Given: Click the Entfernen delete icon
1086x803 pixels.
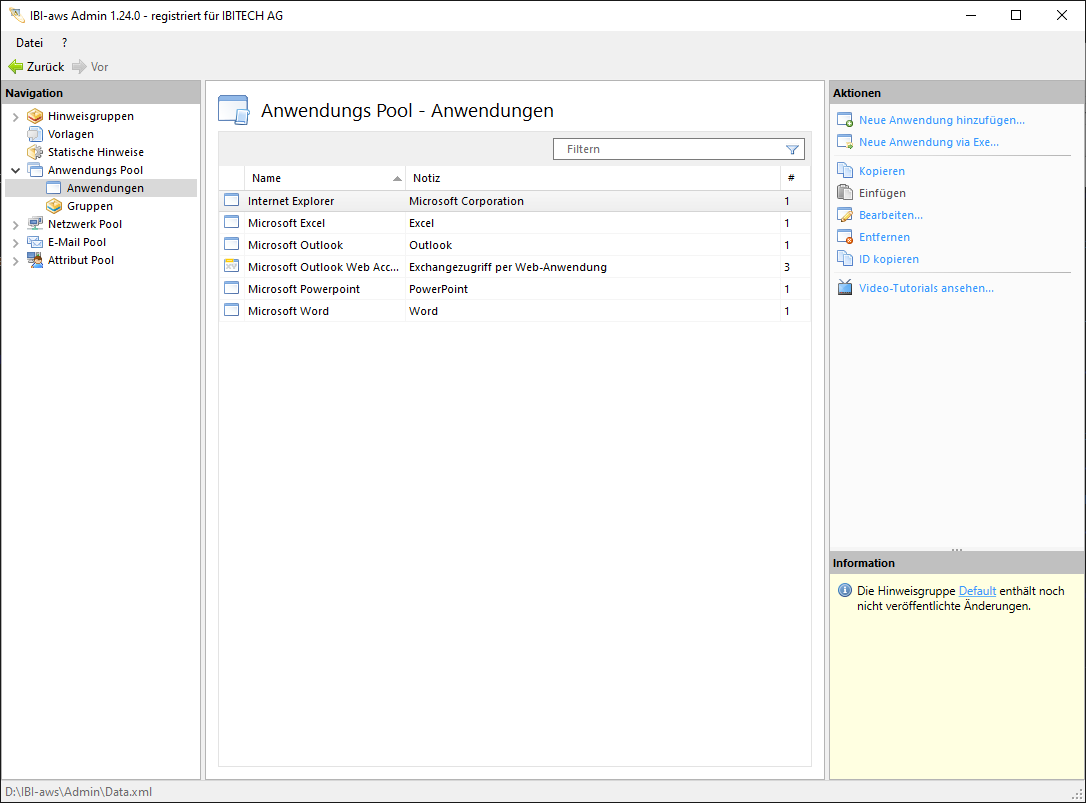Looking at the screenshot, I should tap(844, 237).
